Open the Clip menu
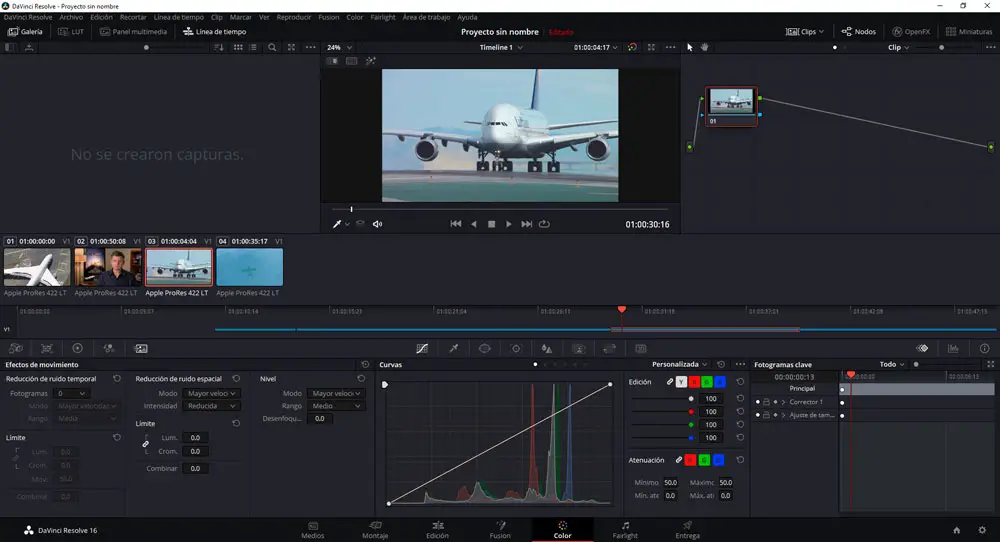Viewport: 1000px width, 542px height. [x=217, y=17]
